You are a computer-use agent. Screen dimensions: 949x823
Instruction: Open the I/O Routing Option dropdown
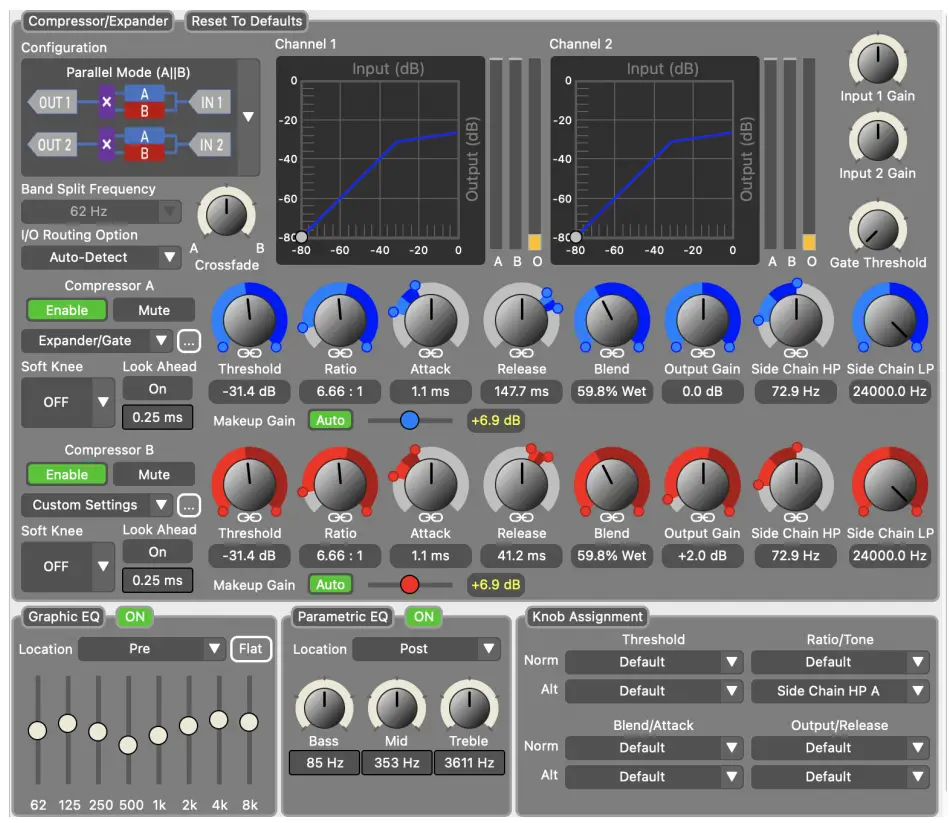pyautogui.click(x=100, y=257)
